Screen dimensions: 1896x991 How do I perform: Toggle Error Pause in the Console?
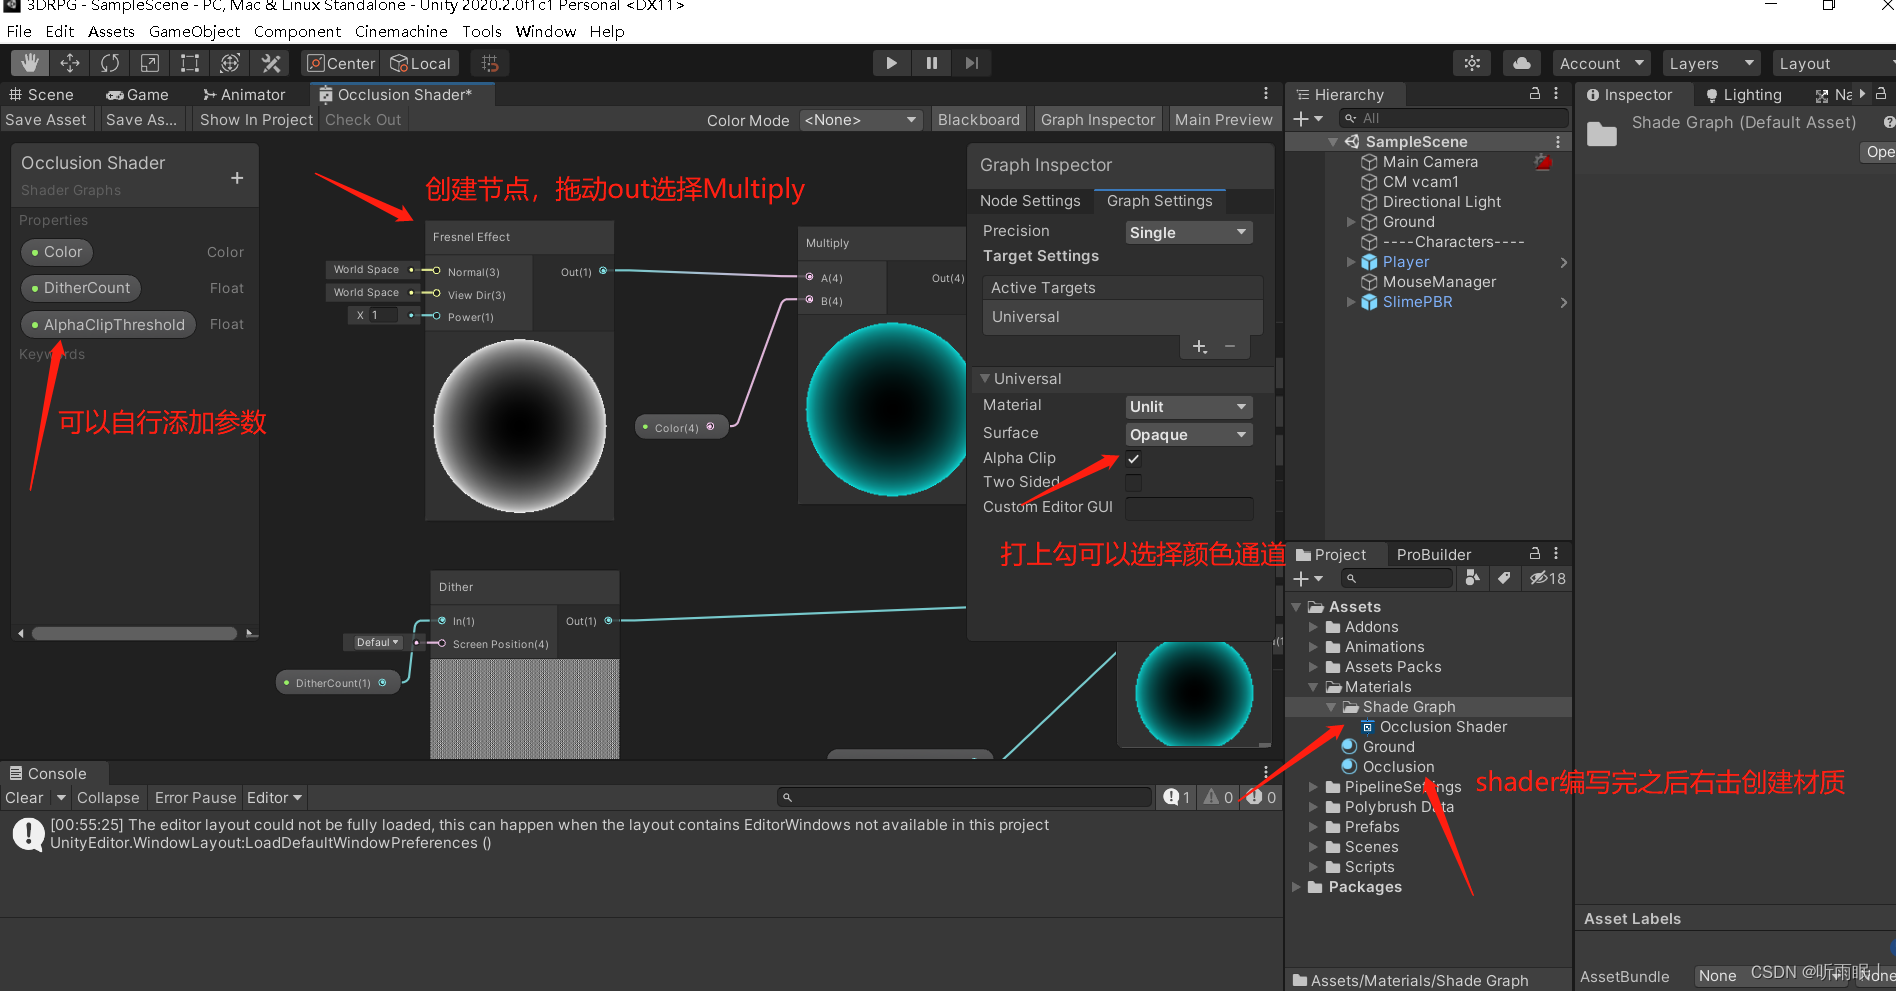[x=195, y=797]
